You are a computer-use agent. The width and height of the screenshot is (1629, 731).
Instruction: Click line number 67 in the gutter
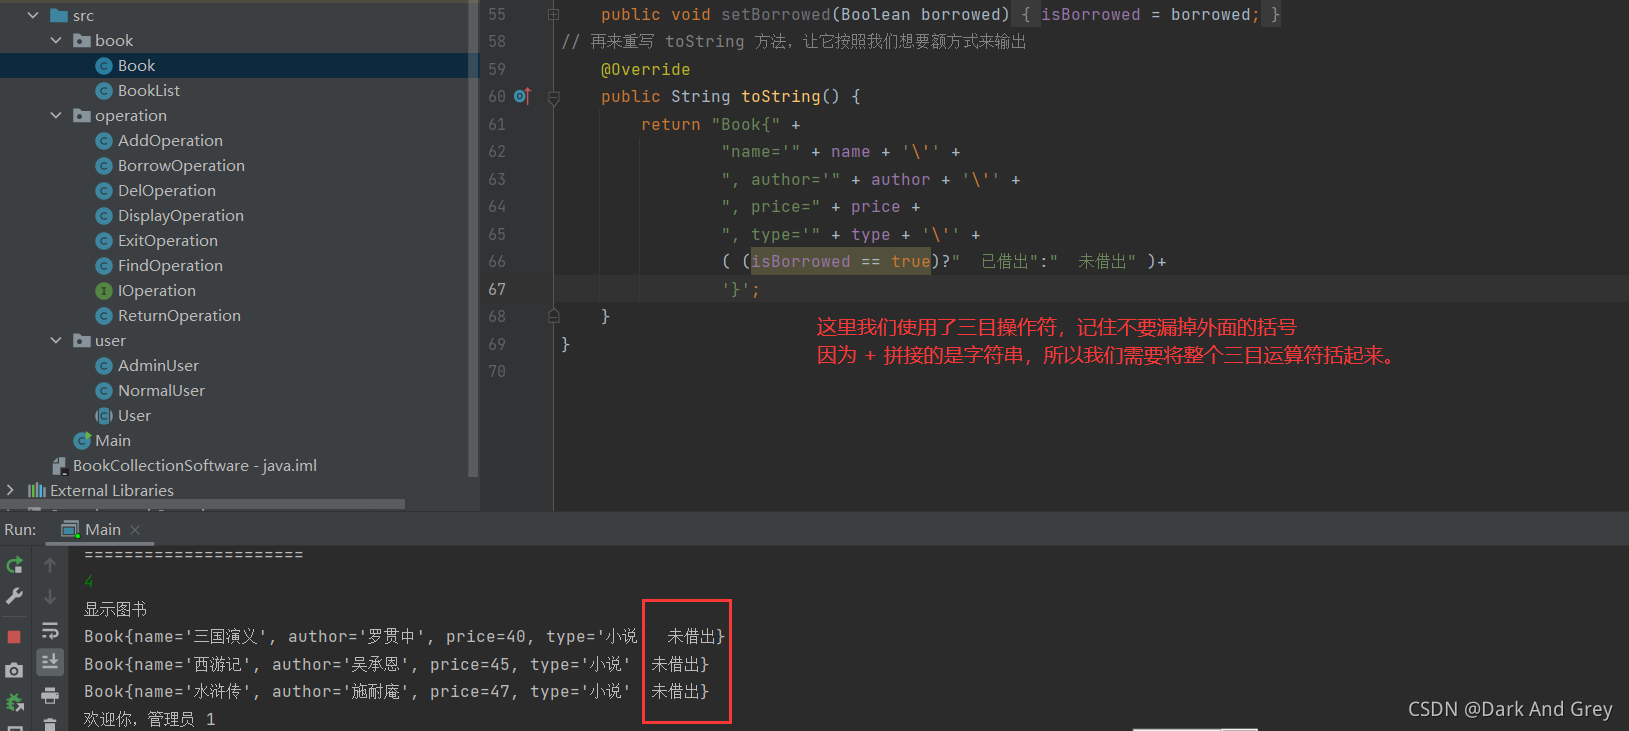(497, 289)
